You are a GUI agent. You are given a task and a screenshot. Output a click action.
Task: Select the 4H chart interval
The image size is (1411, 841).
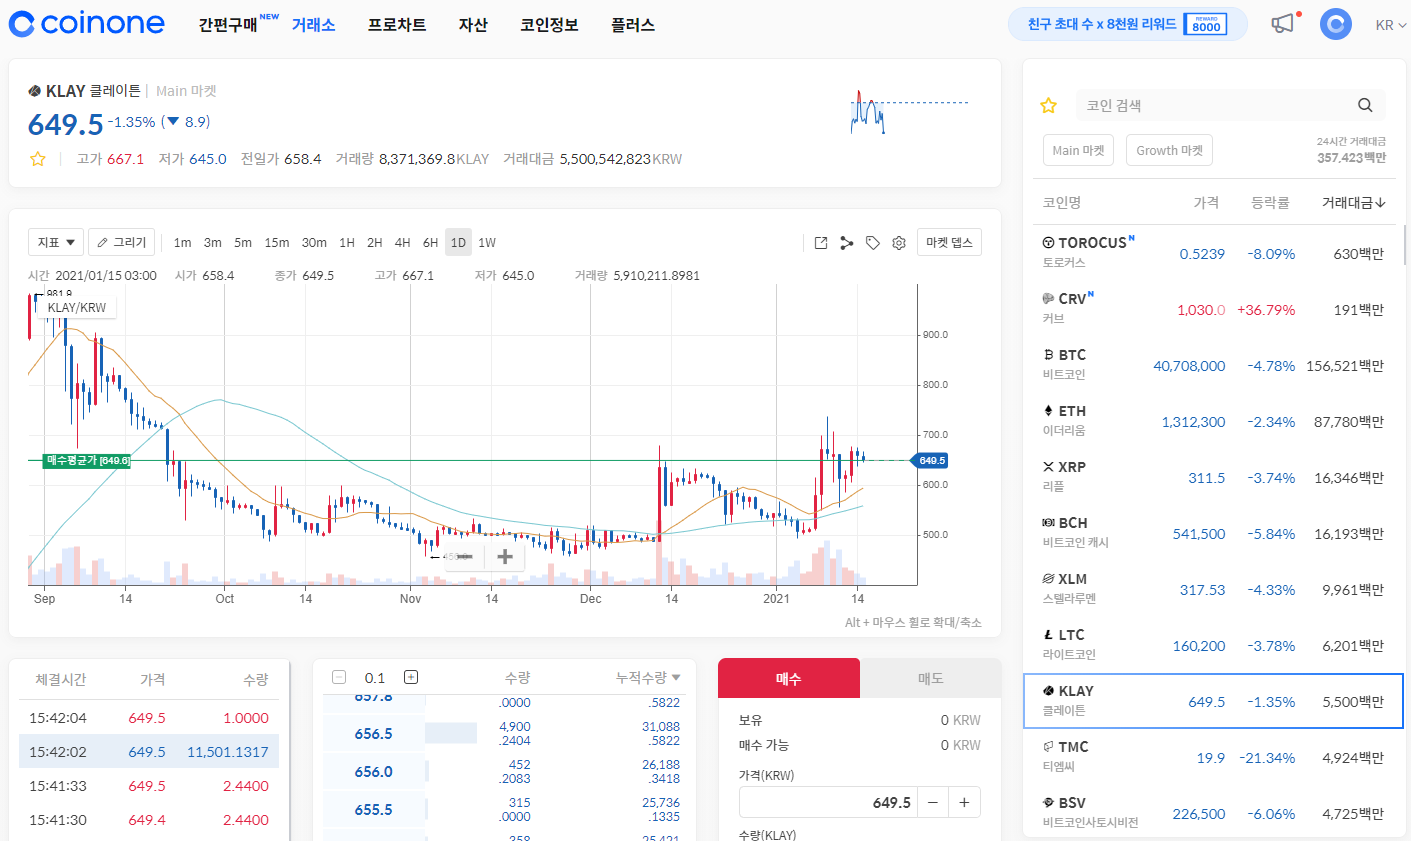[402, 242]
